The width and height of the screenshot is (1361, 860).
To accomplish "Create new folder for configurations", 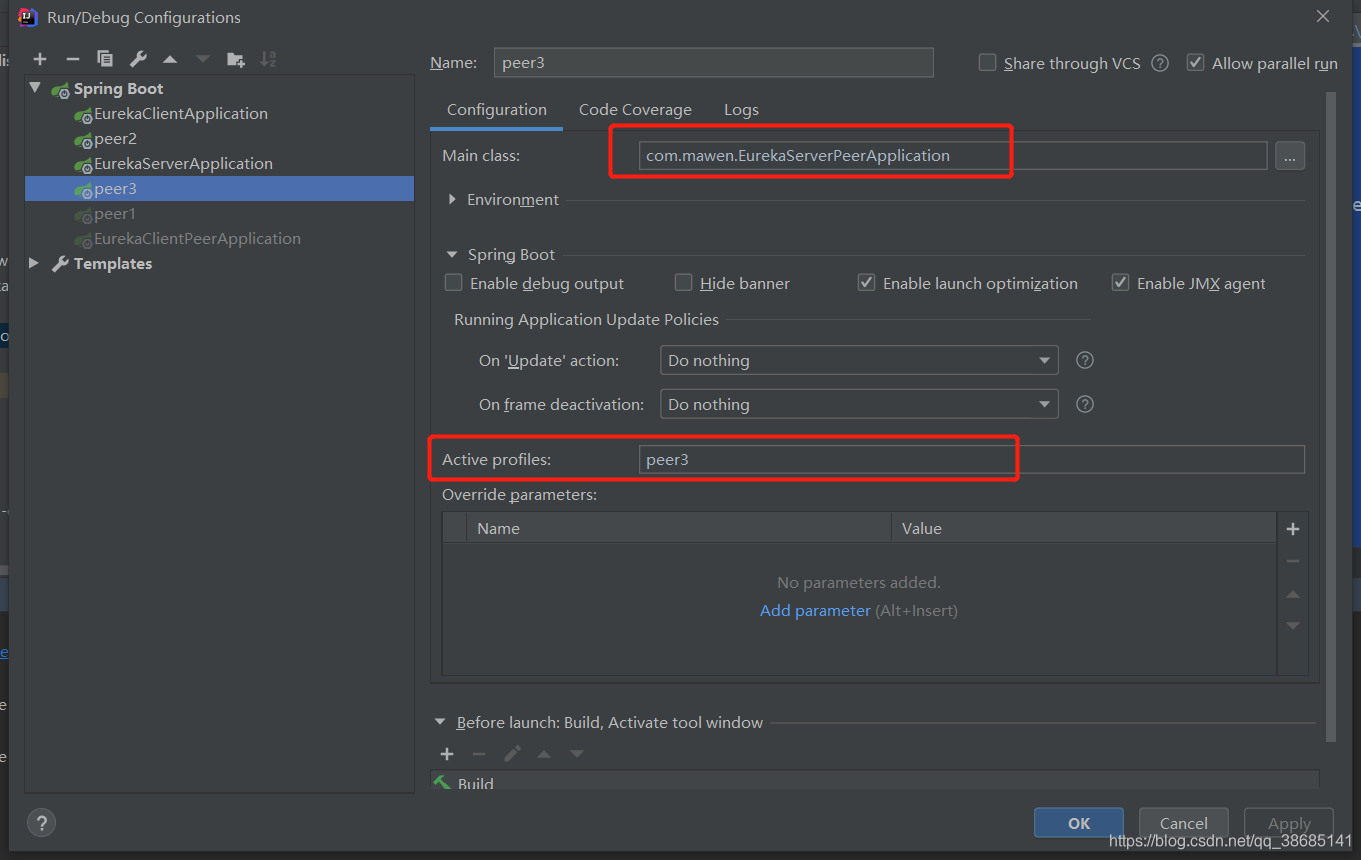I will 236,59.
